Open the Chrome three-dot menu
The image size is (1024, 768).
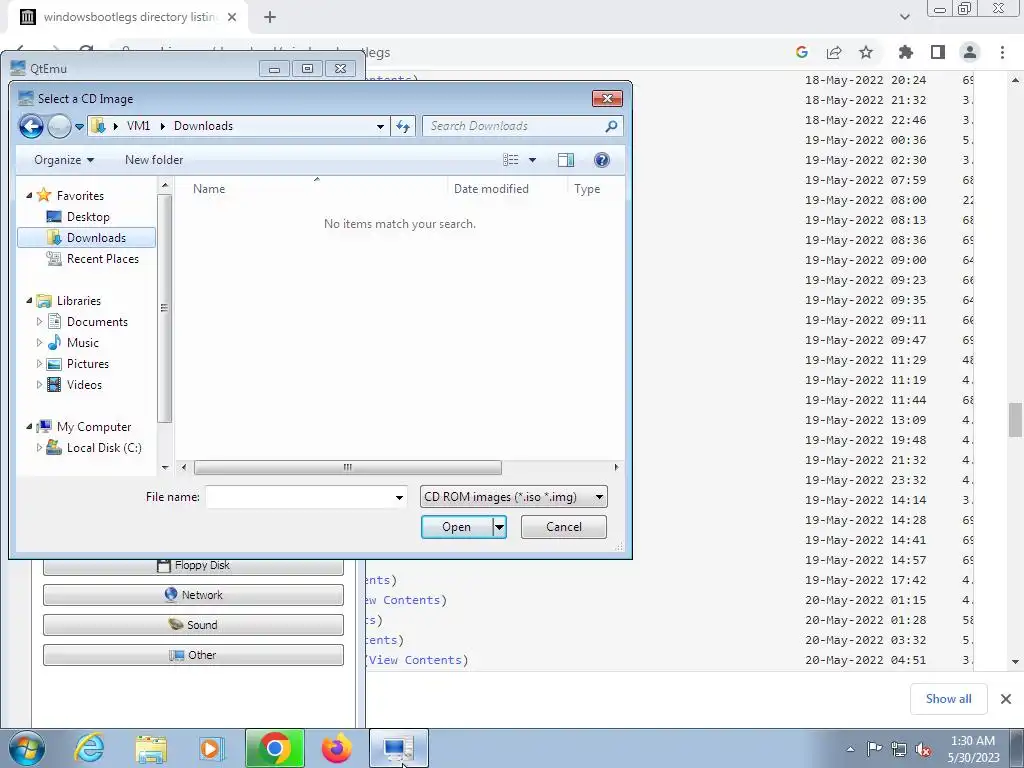(x=1002, y=52)
